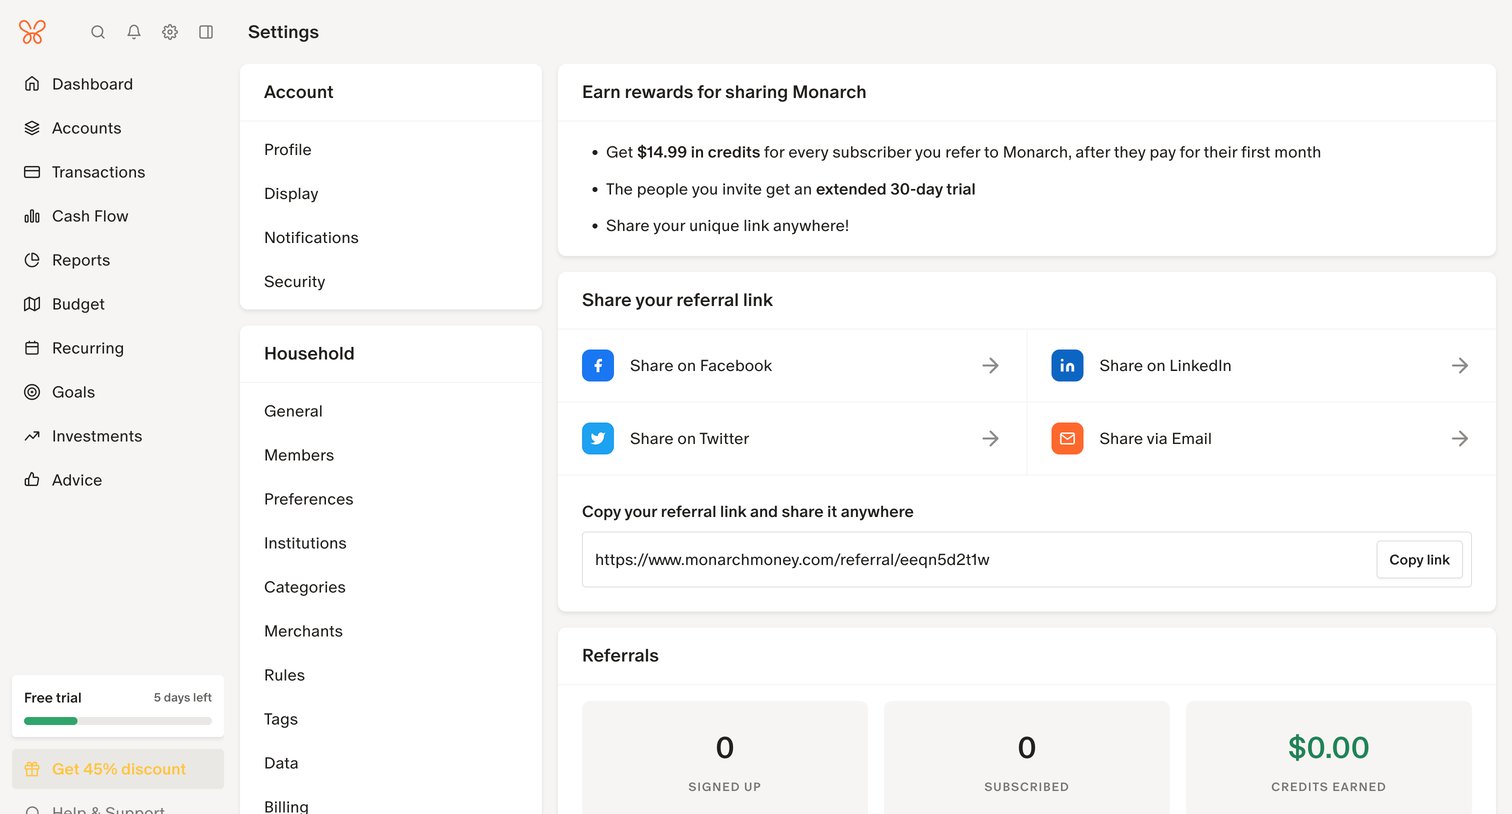This screenshot has width=1512, height=814.
Task: Select Categories settings
Action: (x=391, y=587)
